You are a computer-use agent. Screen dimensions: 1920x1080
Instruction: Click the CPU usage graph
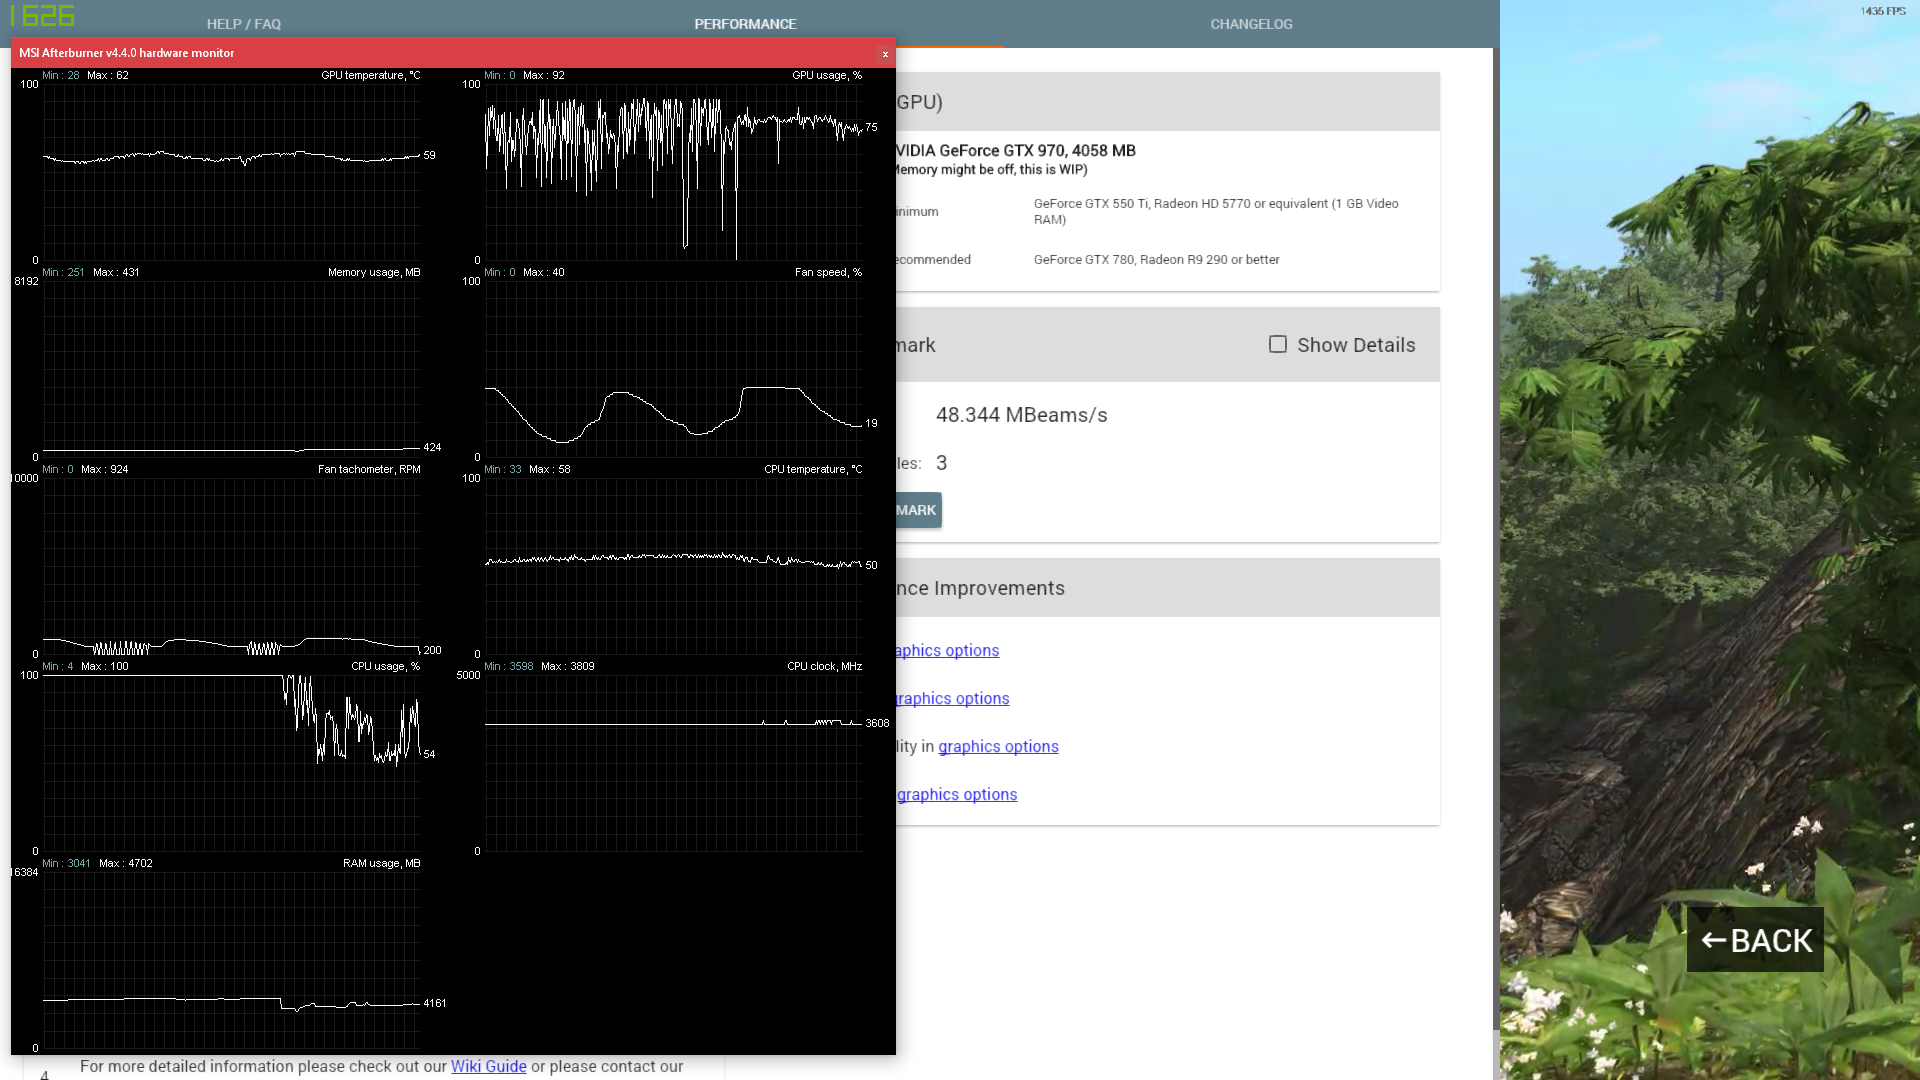click(x=231, y=763)
